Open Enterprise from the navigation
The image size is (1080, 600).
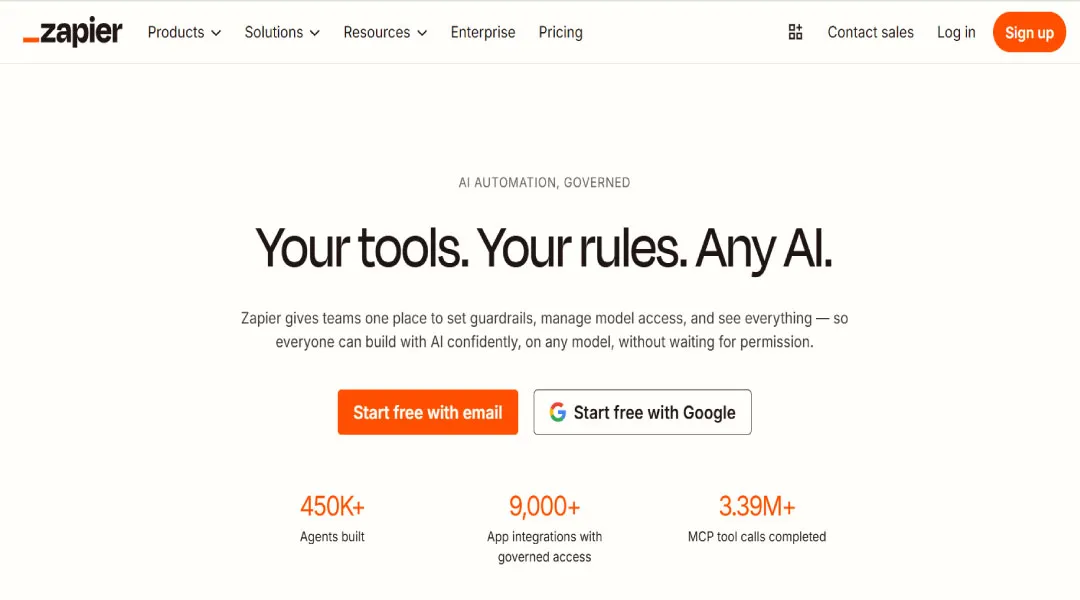point(483,32)
